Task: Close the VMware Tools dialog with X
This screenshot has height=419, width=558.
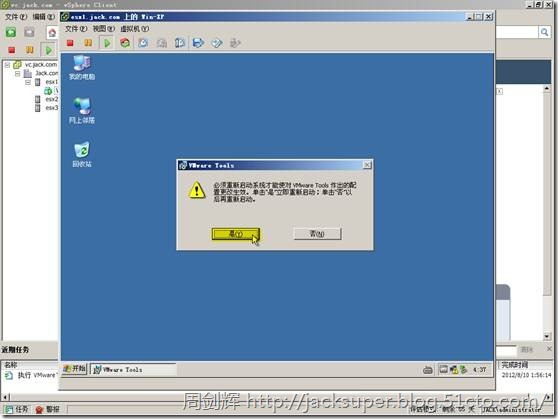Action: coord(367,164)
